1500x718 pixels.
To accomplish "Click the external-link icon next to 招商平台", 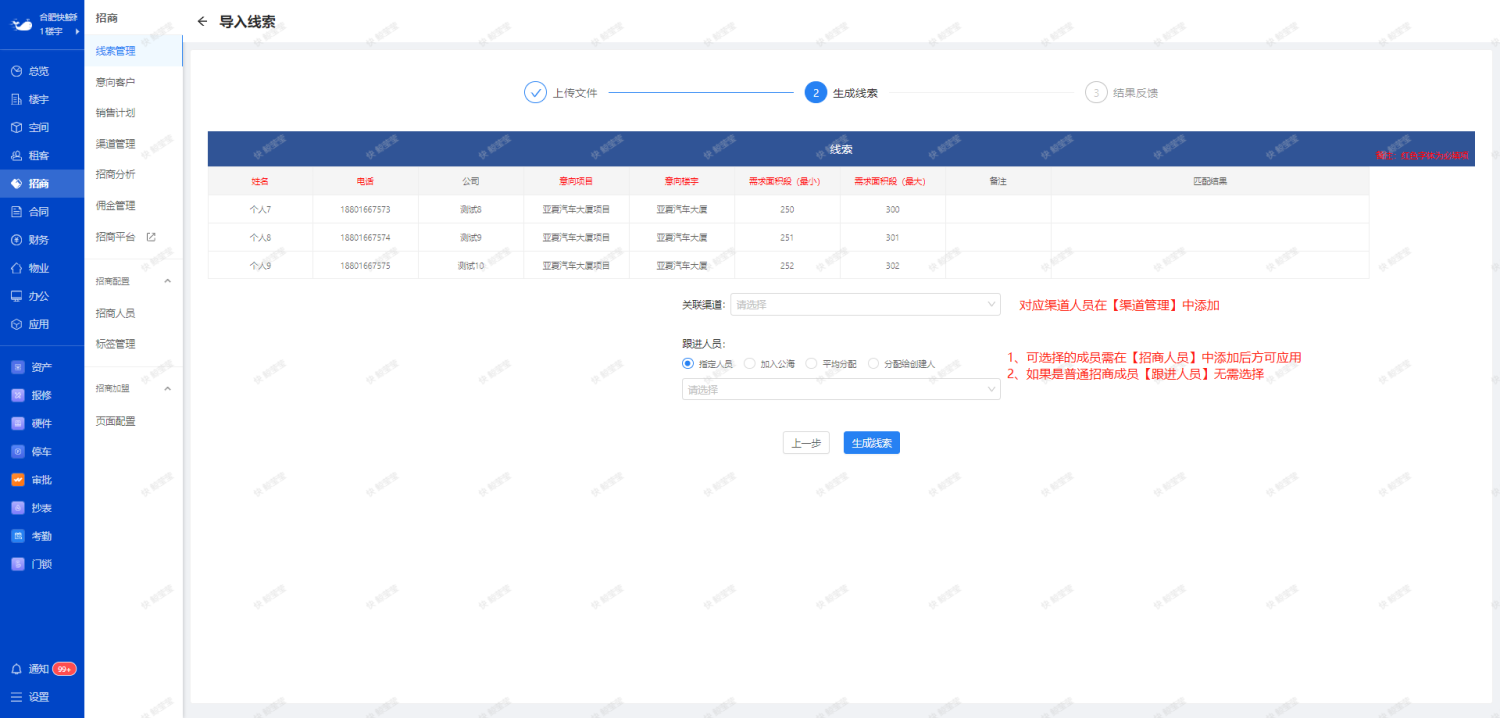I will 151,237.
